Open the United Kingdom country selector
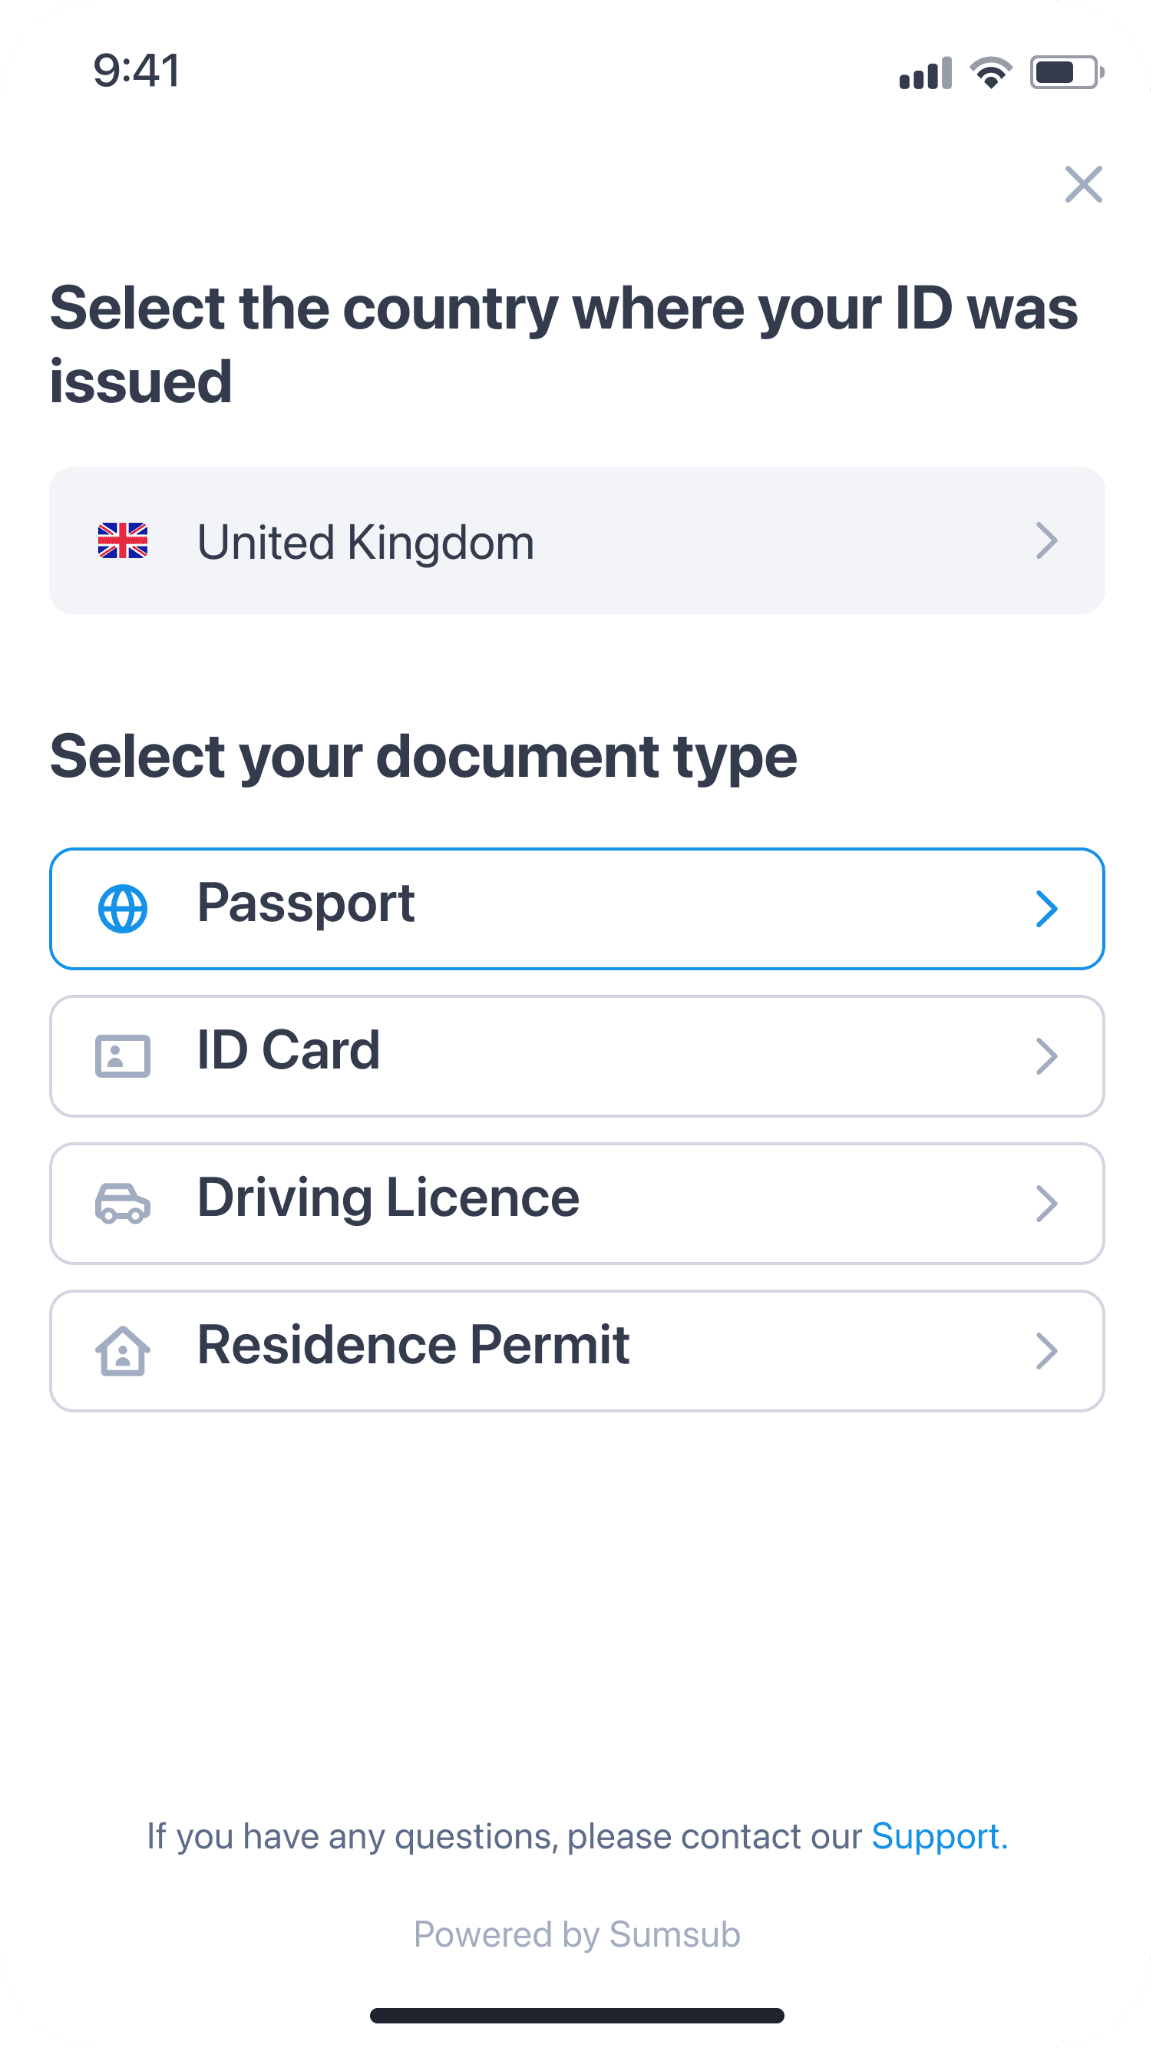Image resolution: width=1151 pixels, height=2048 pixels. tap(576, 541)
